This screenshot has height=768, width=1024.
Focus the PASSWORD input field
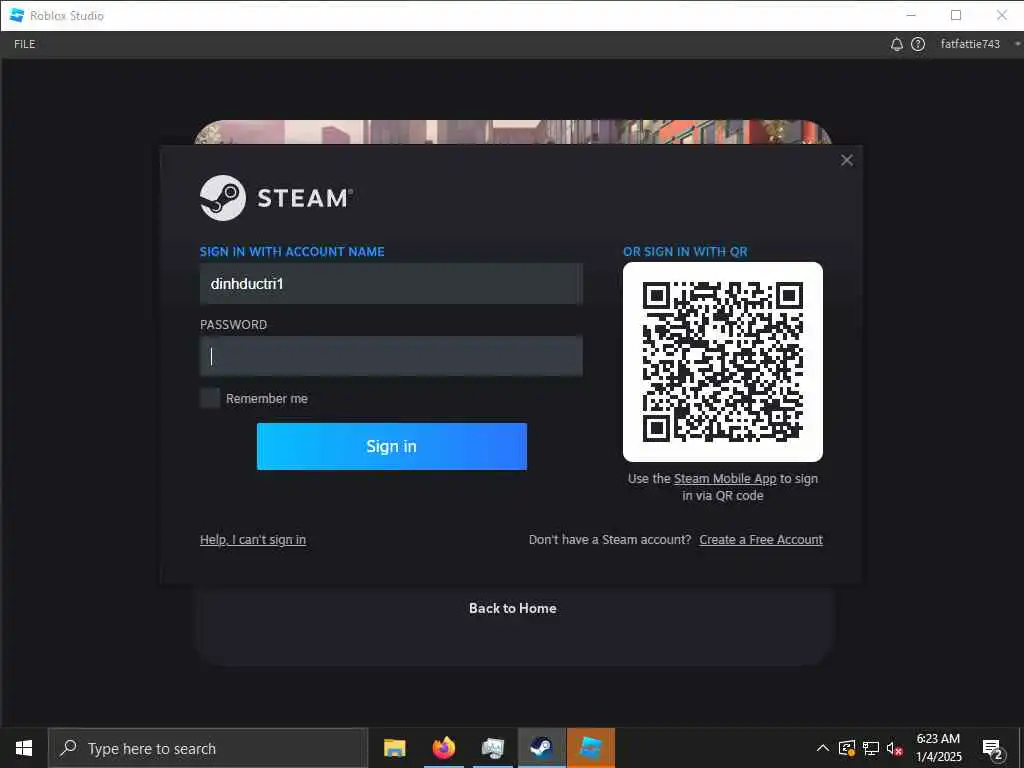391,356
